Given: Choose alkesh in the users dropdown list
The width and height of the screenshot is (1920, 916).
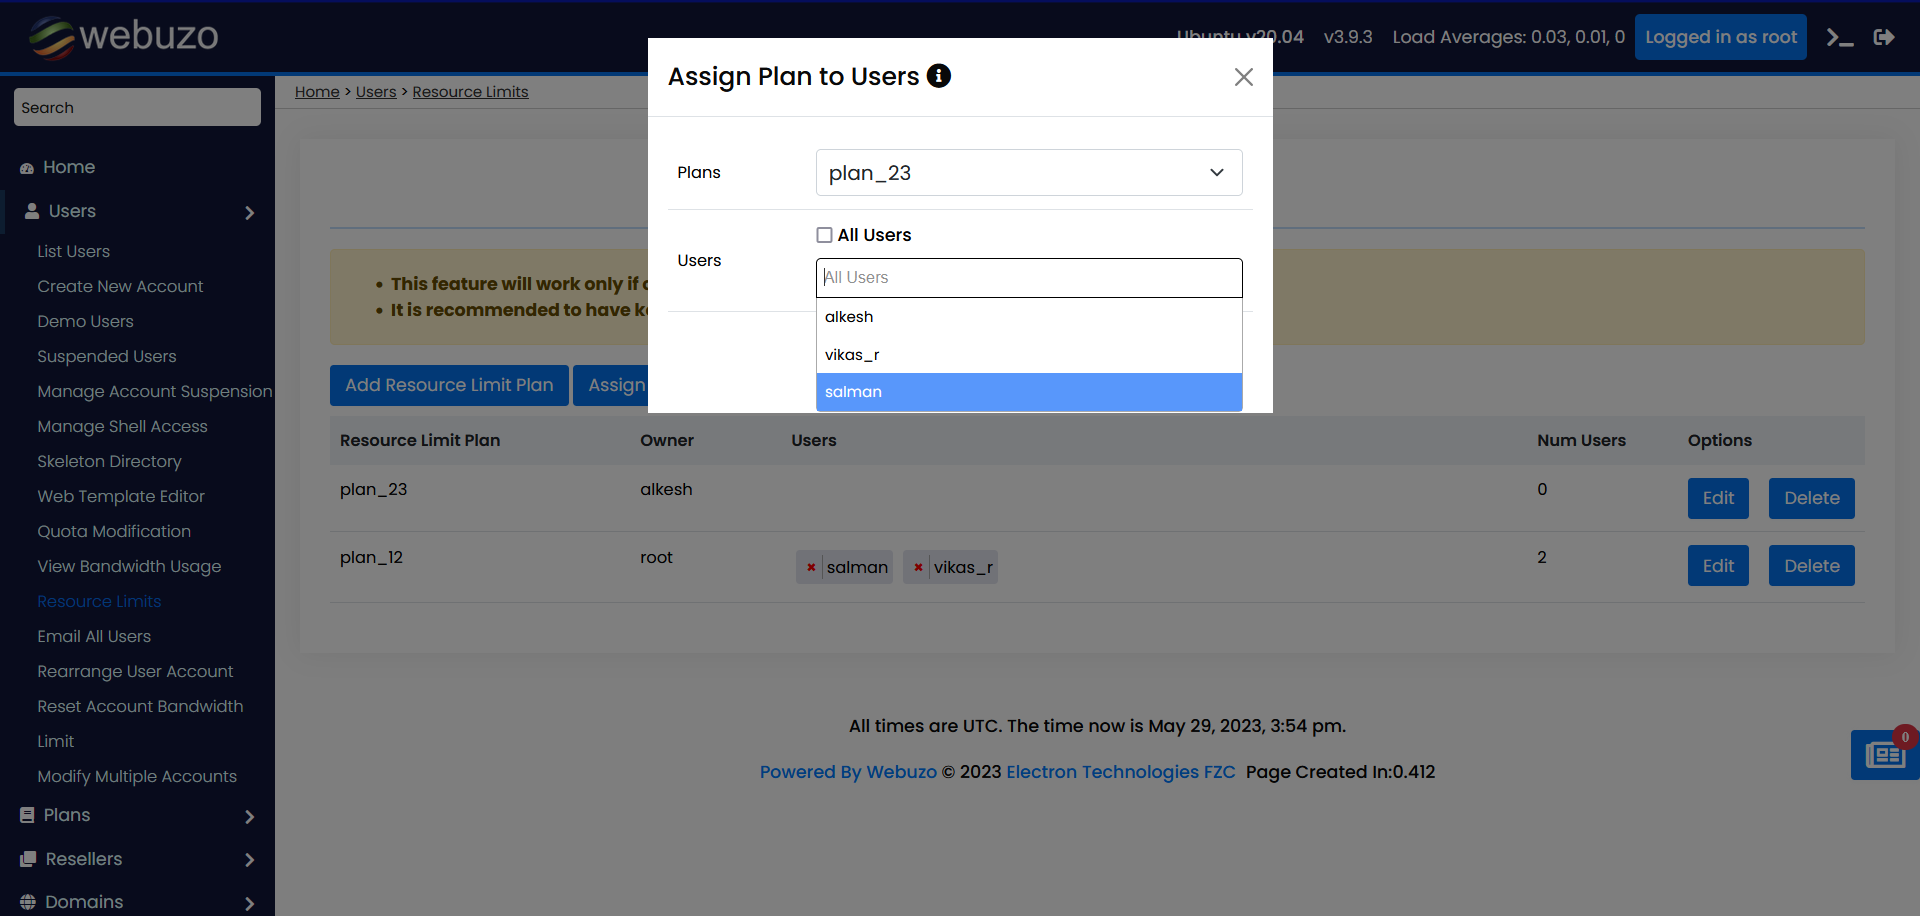Looking at the screenshot, I should tap(1028, 317).
